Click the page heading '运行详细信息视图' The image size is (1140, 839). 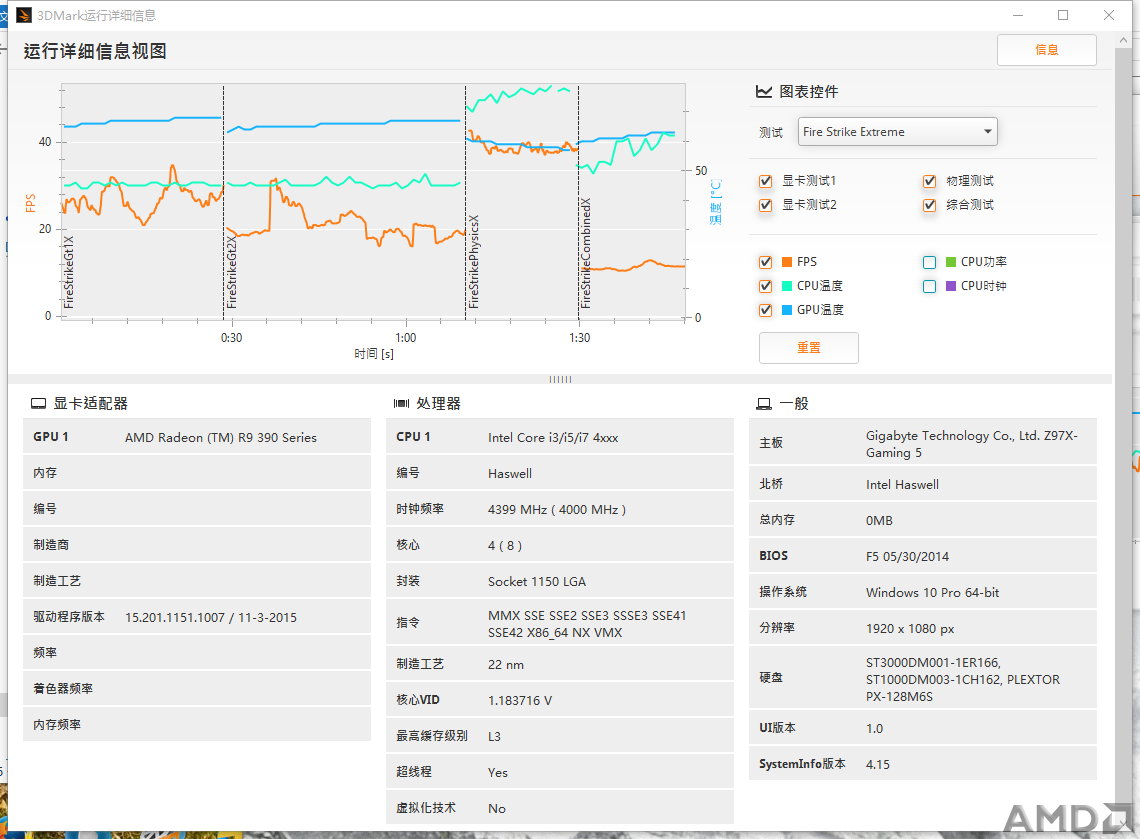[95, 51]
